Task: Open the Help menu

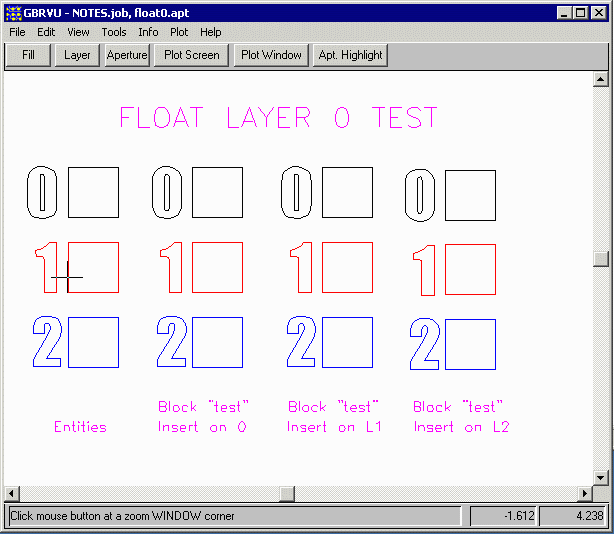Action: click(x=211, y=32)
